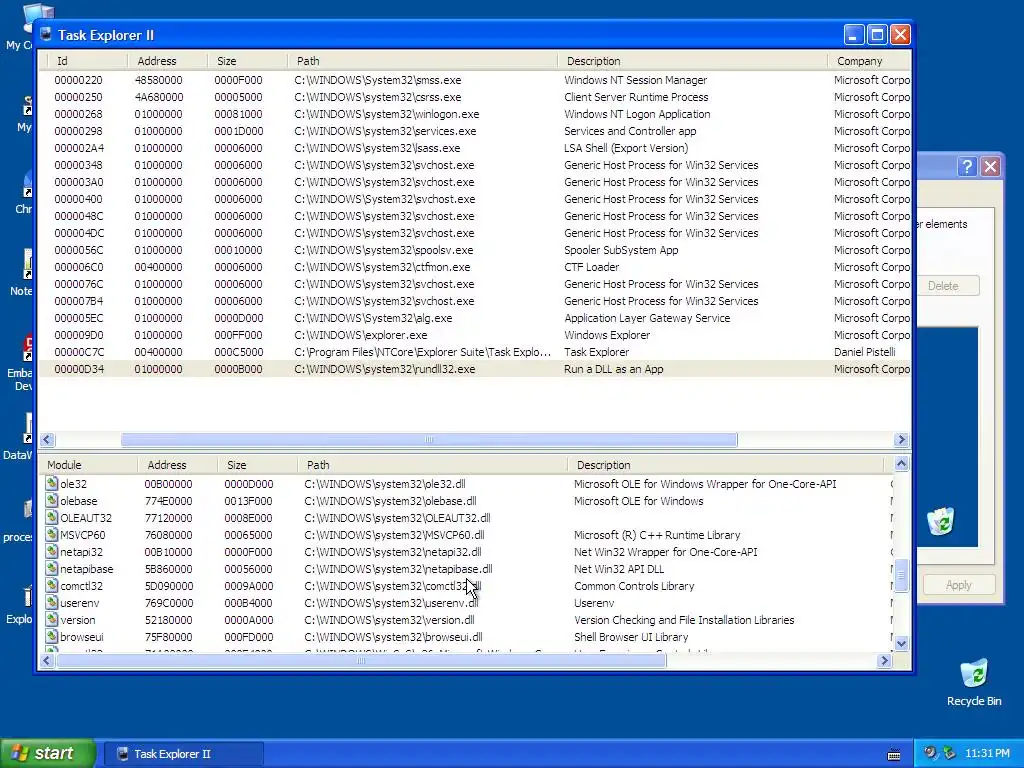Click the comctl32 module icon
The height and width of the screenshot is (768, 1024).
click(52, 585)
